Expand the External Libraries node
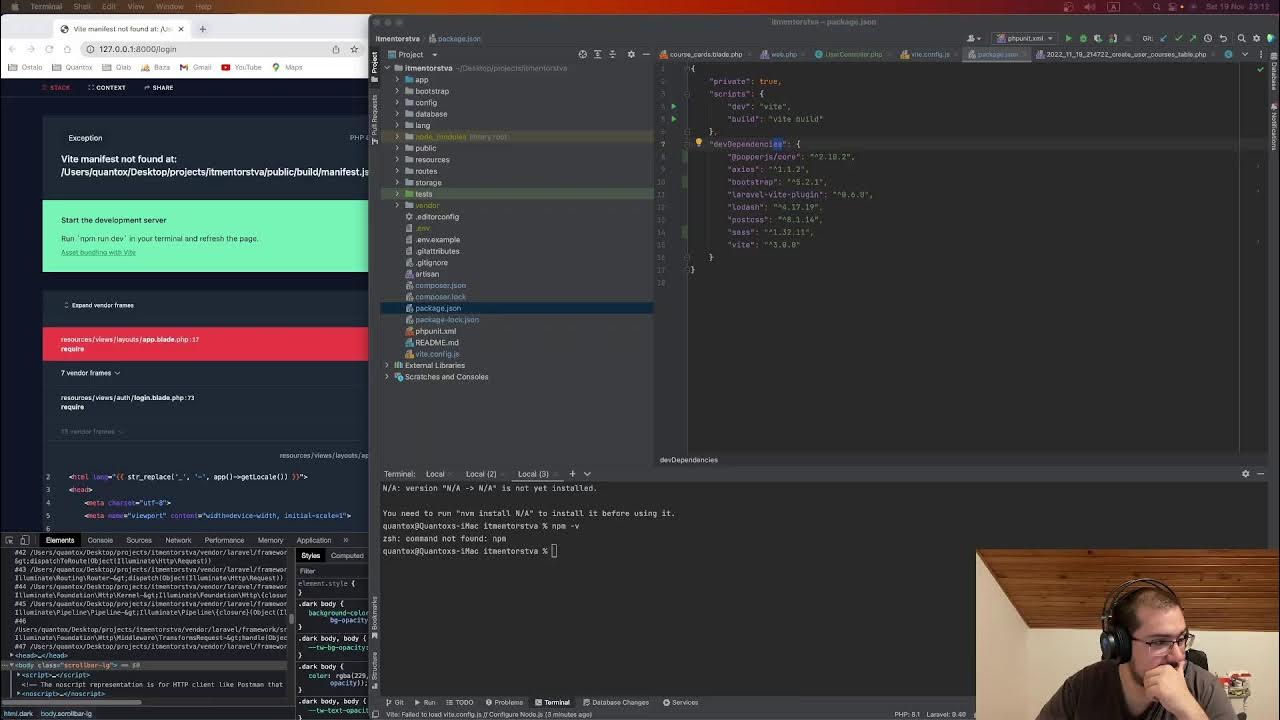Viewport: 1280px width, 720px height. [387, 365]
